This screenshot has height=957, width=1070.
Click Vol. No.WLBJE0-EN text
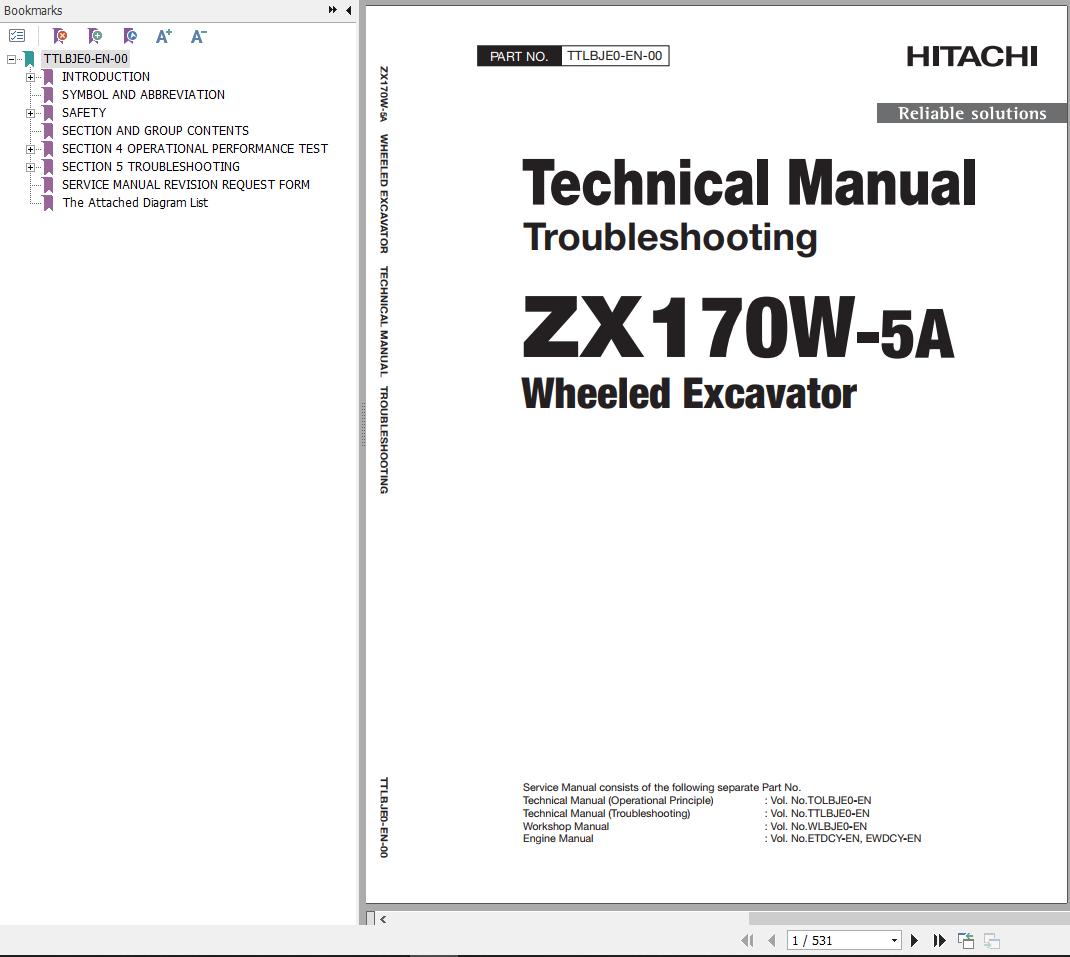point(818,826)
